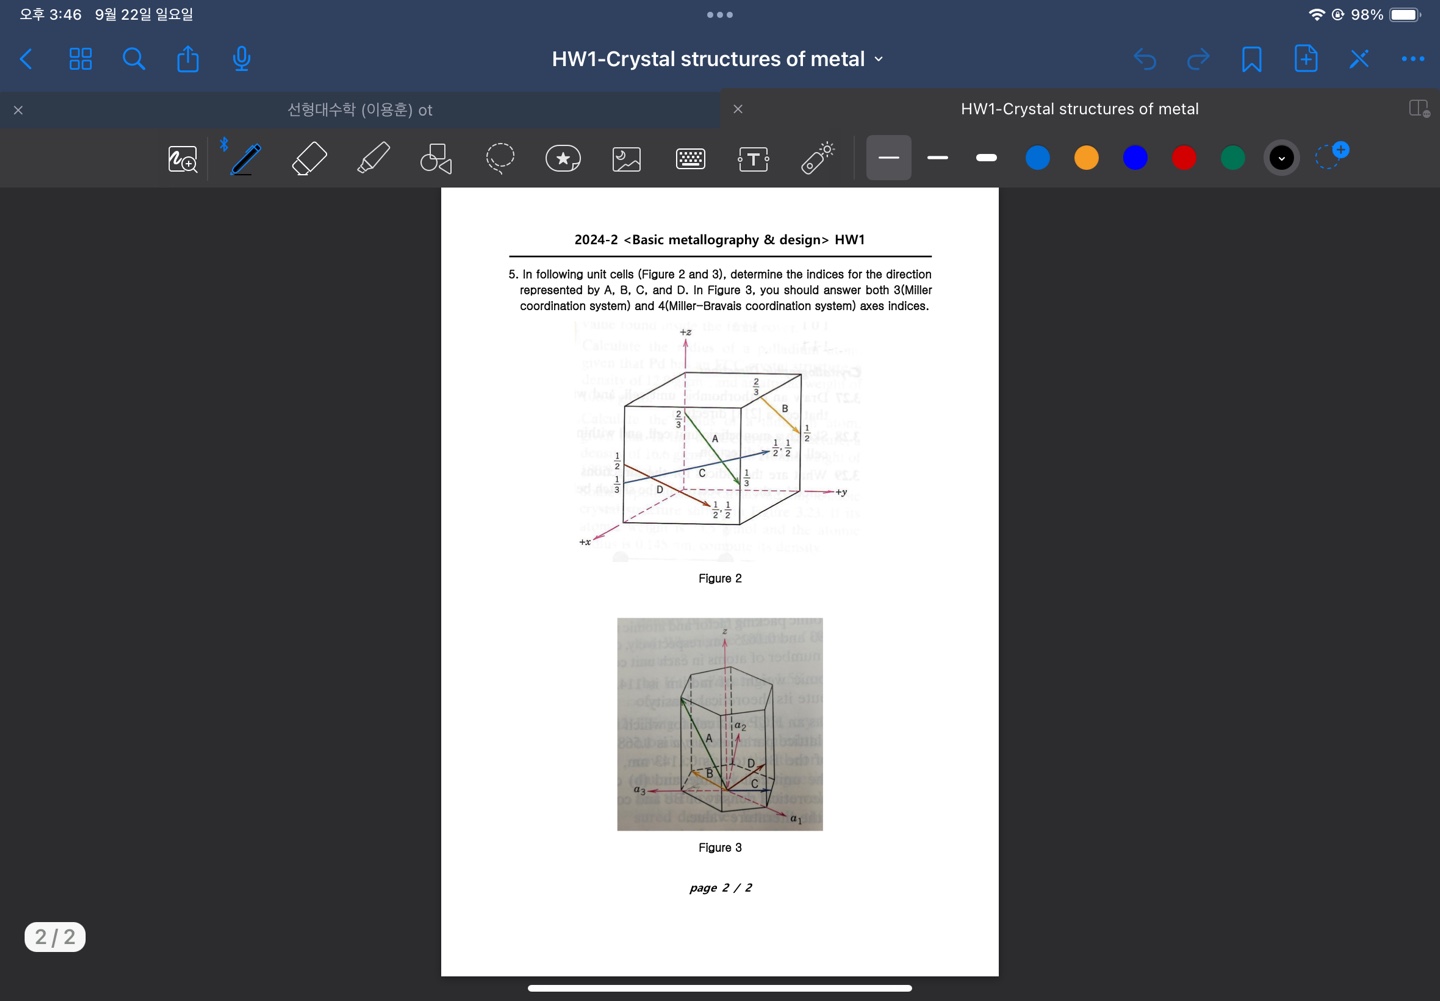Choose the thick stroke width
This screenshot has height=1001, width=1440.
(x=986, y=158)
